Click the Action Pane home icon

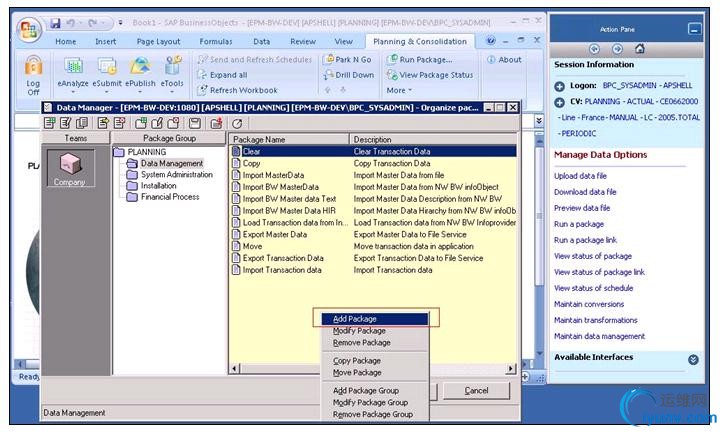640,48
